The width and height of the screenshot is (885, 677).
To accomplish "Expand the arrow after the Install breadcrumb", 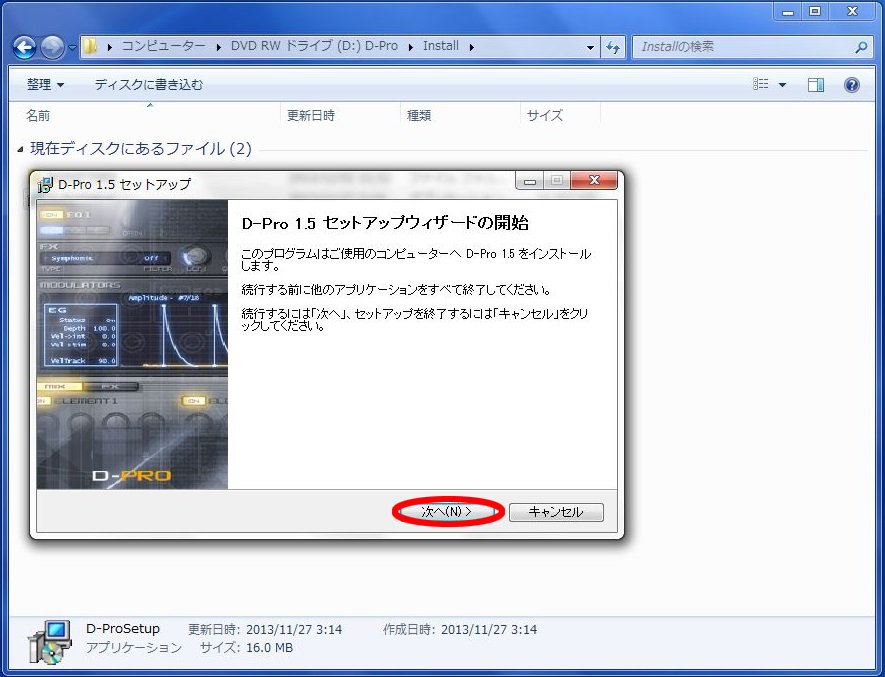I will [471, 47].
